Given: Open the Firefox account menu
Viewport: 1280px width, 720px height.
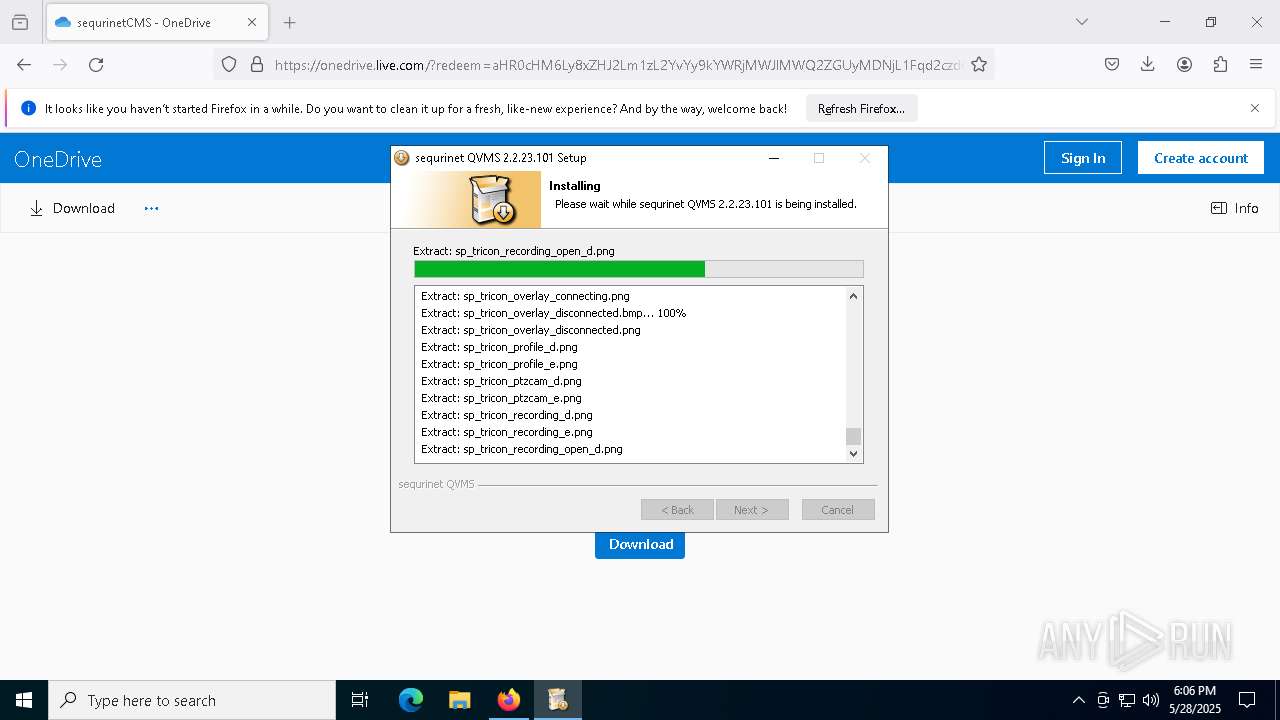Looking at the screenshot, I should 1184,64.
